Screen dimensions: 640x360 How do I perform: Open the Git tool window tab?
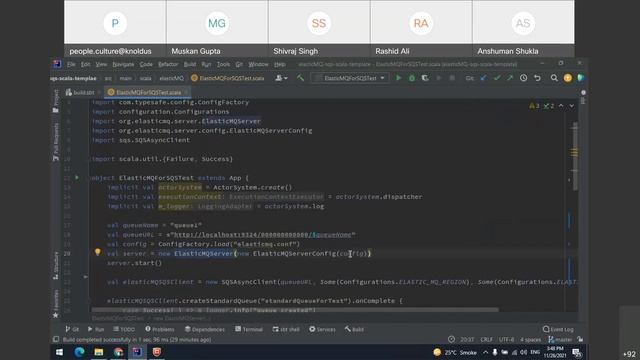point(72,329)
